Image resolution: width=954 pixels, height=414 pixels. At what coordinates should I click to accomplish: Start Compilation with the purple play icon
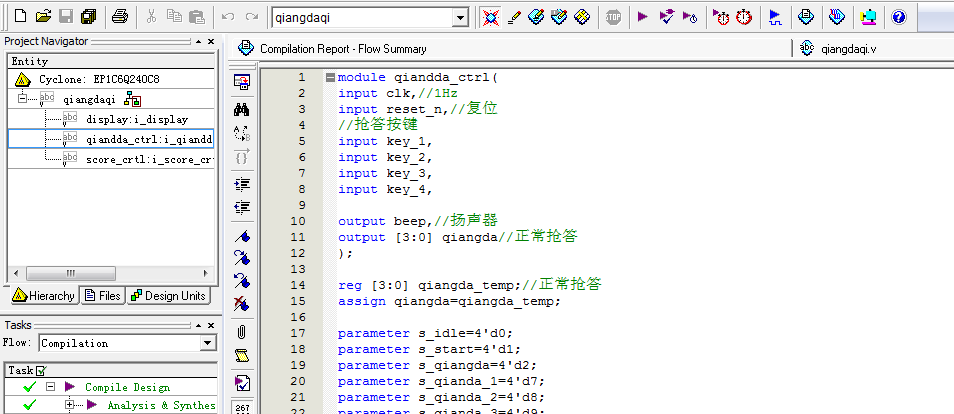[642, 17]
